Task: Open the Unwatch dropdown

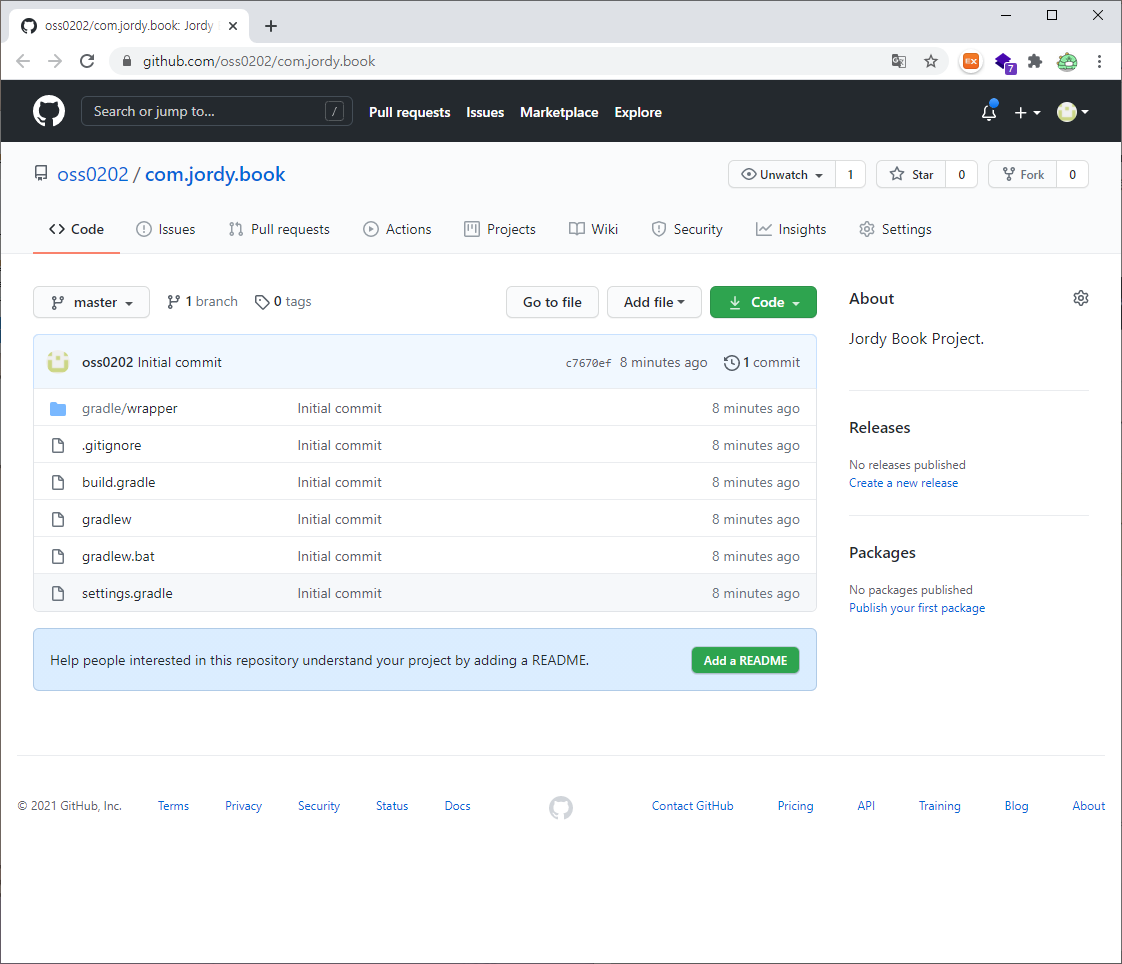Action: (x=782, y=175)
